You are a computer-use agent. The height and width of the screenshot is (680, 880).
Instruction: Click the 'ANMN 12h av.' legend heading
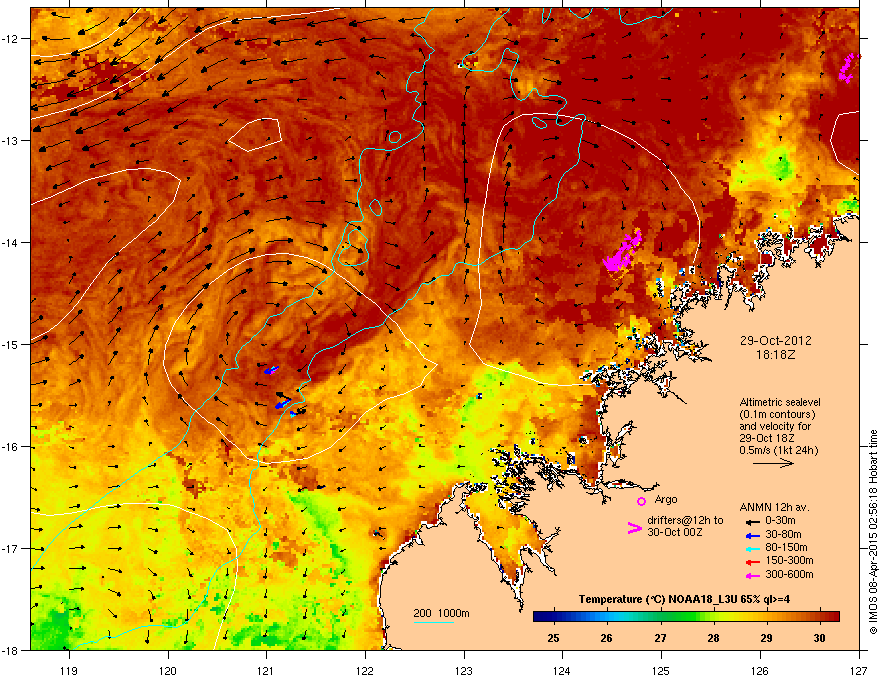point(774,508)
